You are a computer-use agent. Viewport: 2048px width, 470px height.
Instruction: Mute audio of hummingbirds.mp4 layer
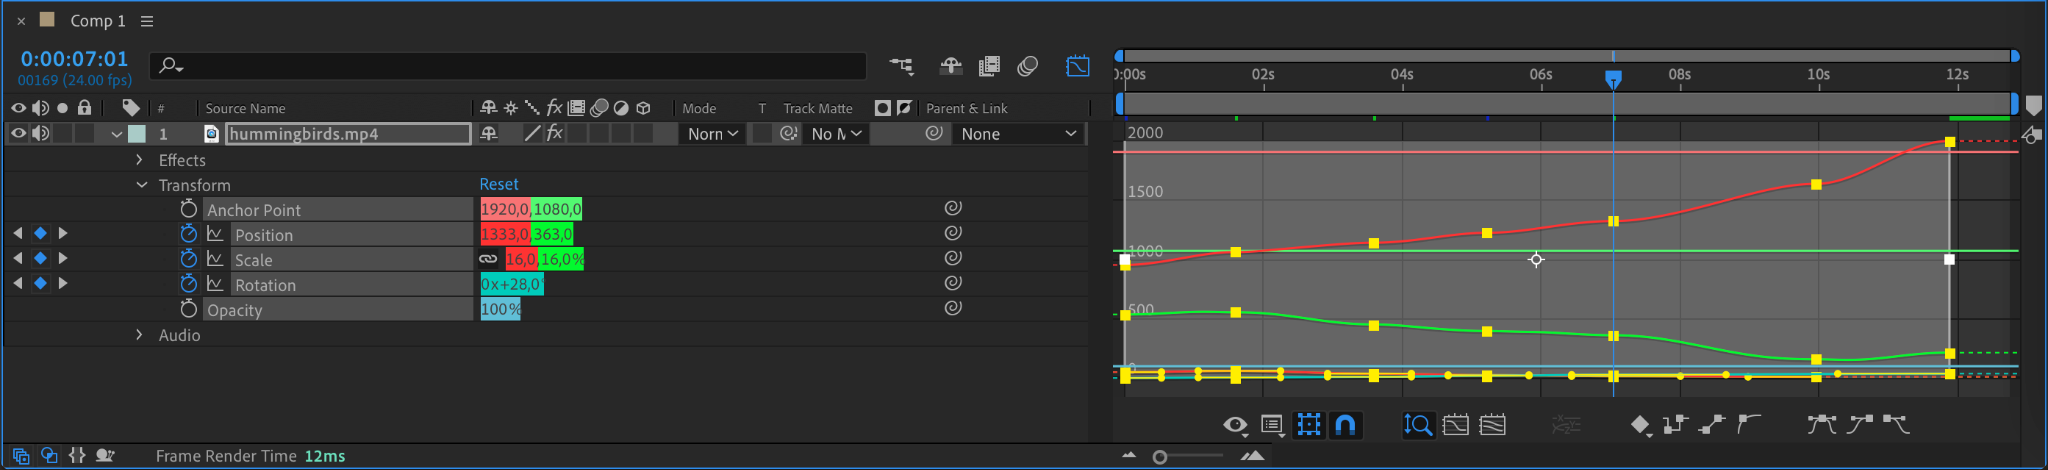(x=40, y=134)
